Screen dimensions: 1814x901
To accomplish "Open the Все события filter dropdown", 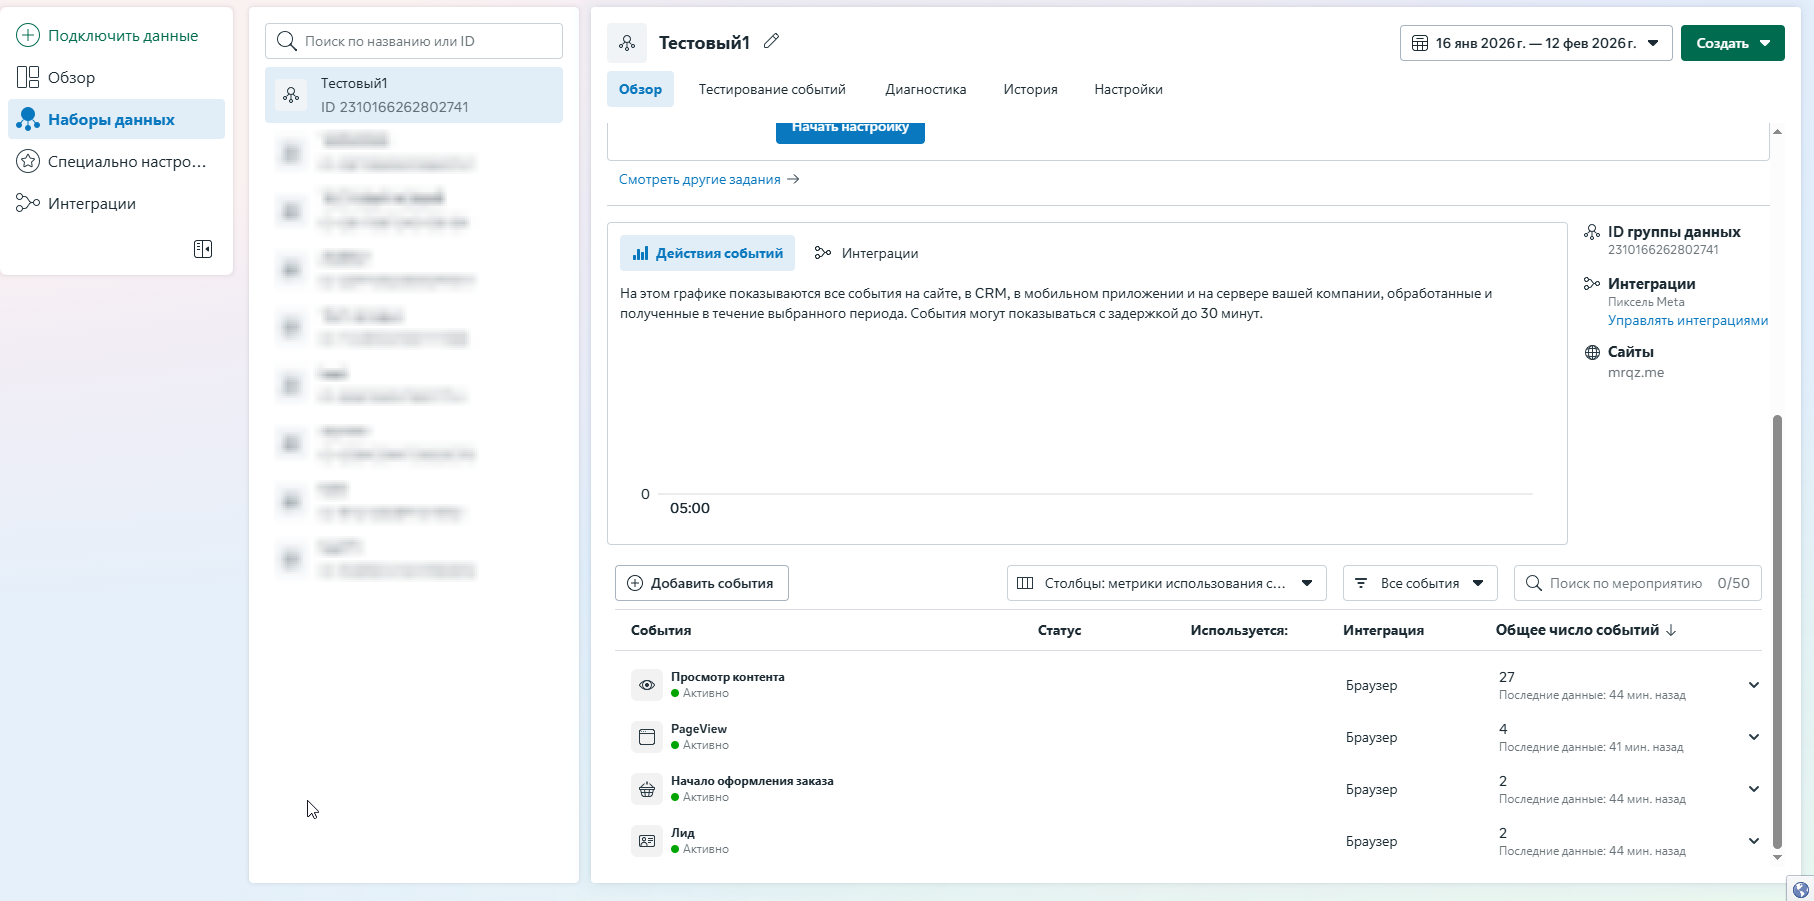I will (x=1419, y=583).
